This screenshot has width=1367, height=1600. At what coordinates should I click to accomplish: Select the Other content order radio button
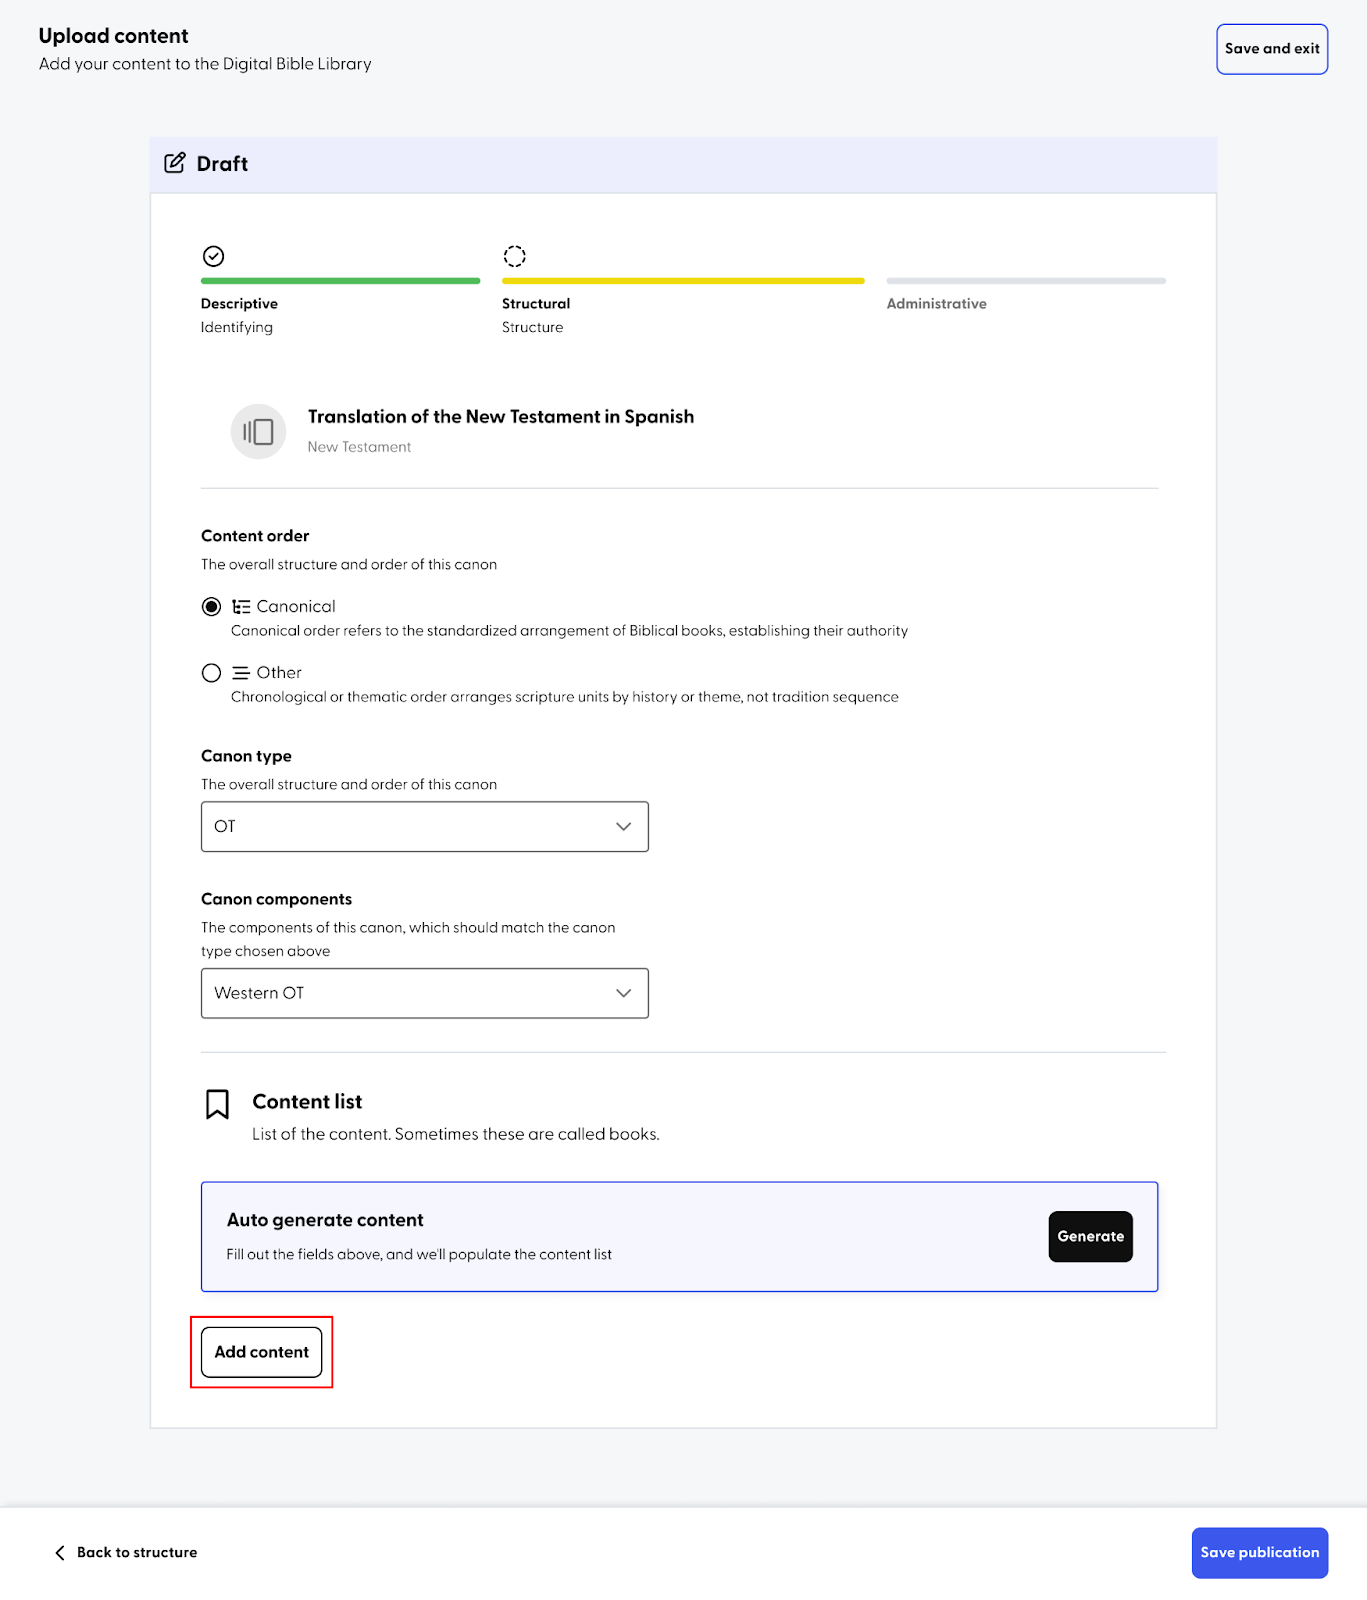pos(211,673)
